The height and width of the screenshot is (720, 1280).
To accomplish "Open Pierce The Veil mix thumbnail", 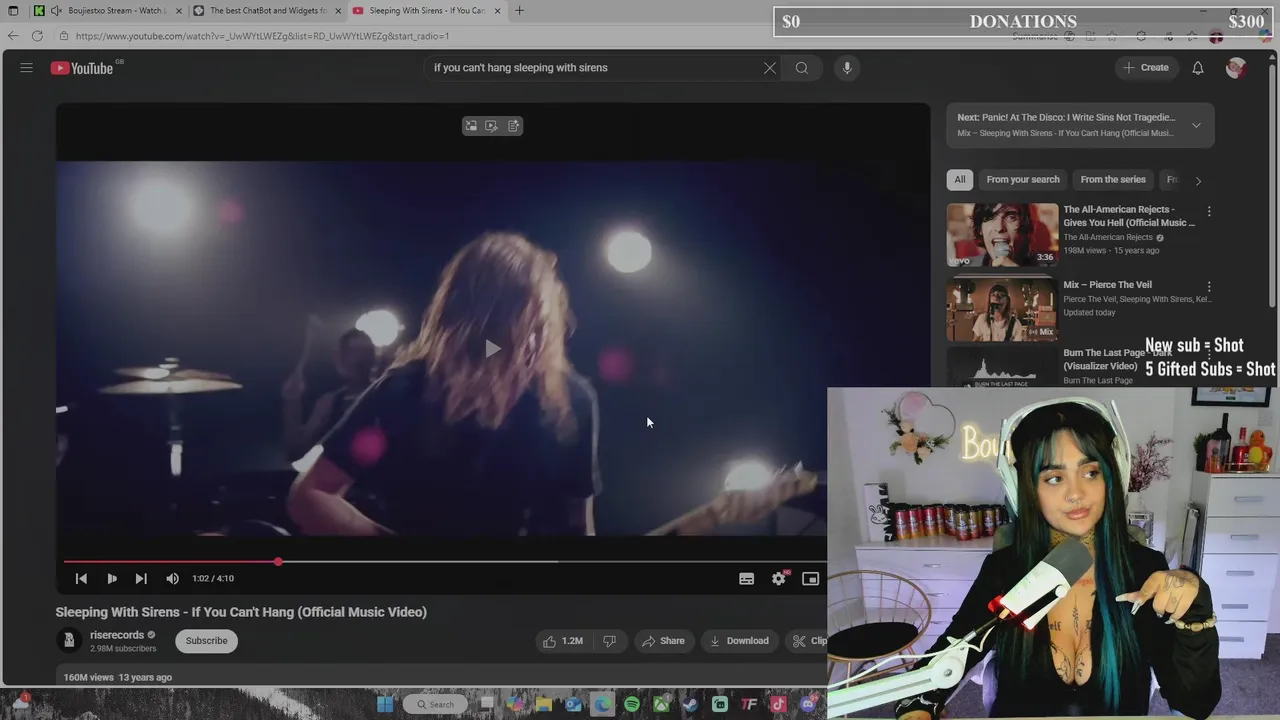I will tap(1002, 309).
